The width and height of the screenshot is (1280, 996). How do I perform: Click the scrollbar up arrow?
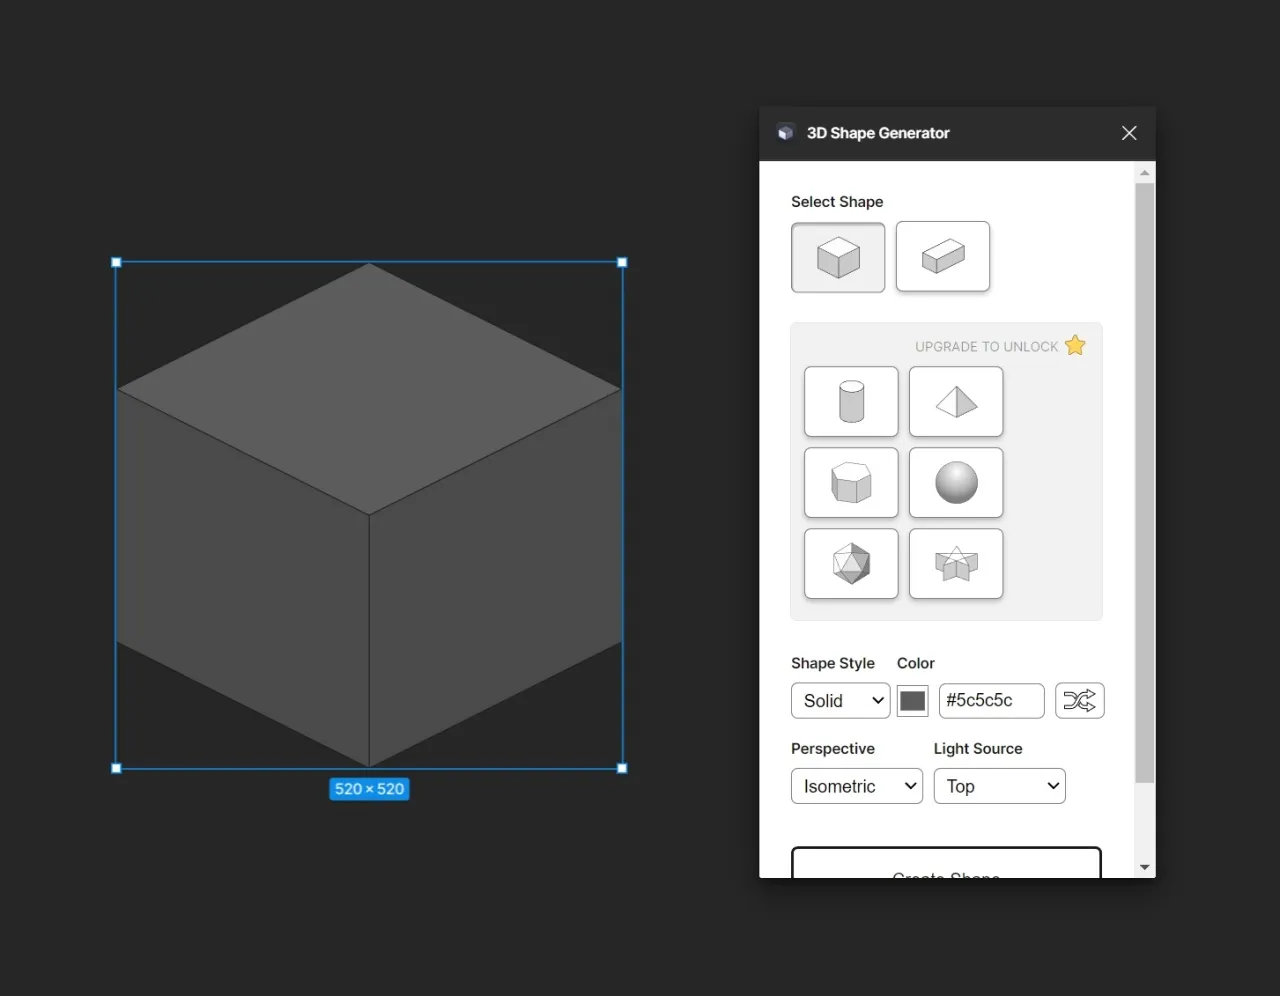click(1145, 173)
